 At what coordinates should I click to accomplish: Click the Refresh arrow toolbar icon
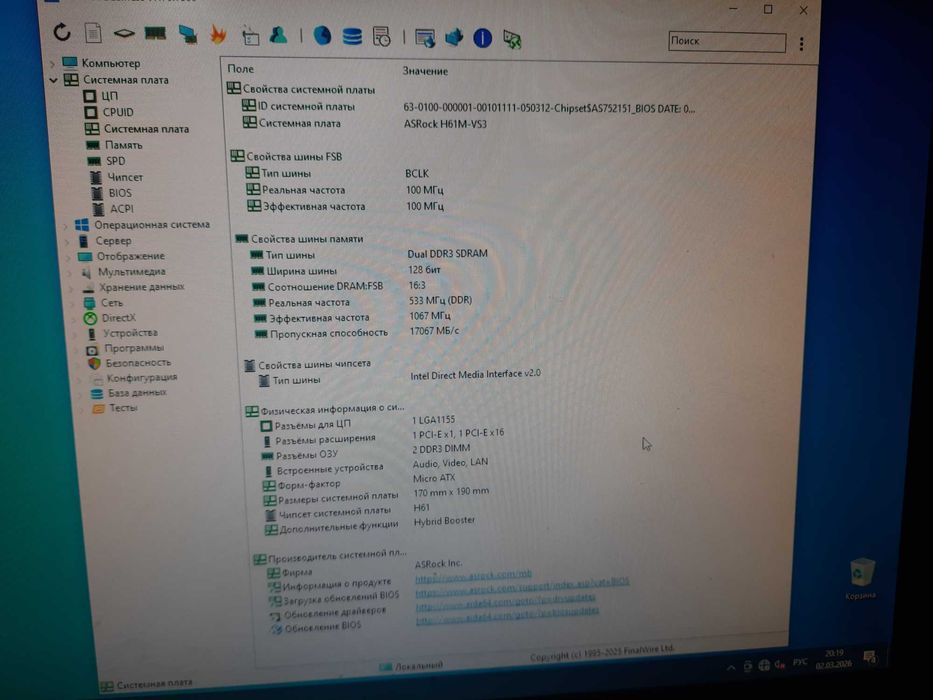click(62, 32)
